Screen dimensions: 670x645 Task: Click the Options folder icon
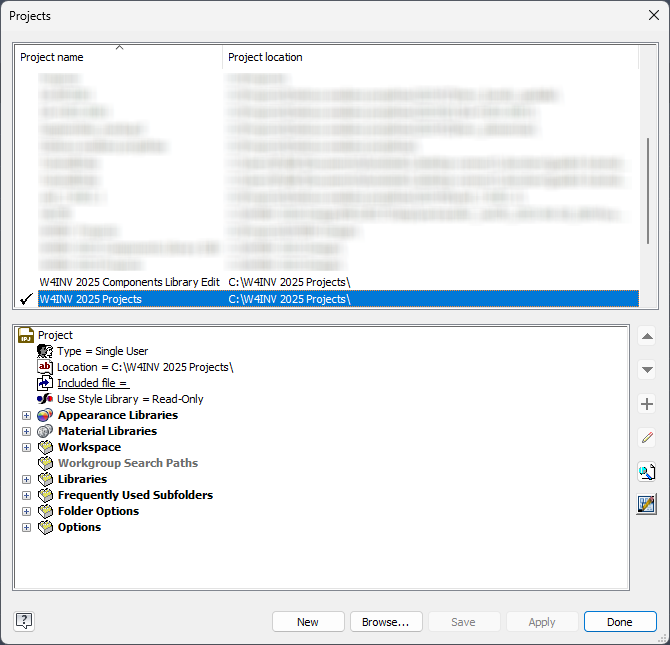pos(45,527)
